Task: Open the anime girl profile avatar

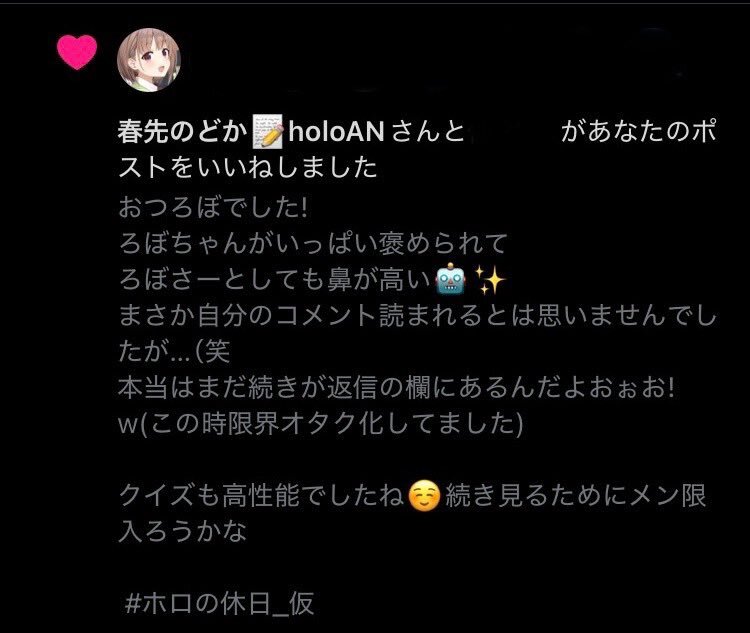Action: 149,60
